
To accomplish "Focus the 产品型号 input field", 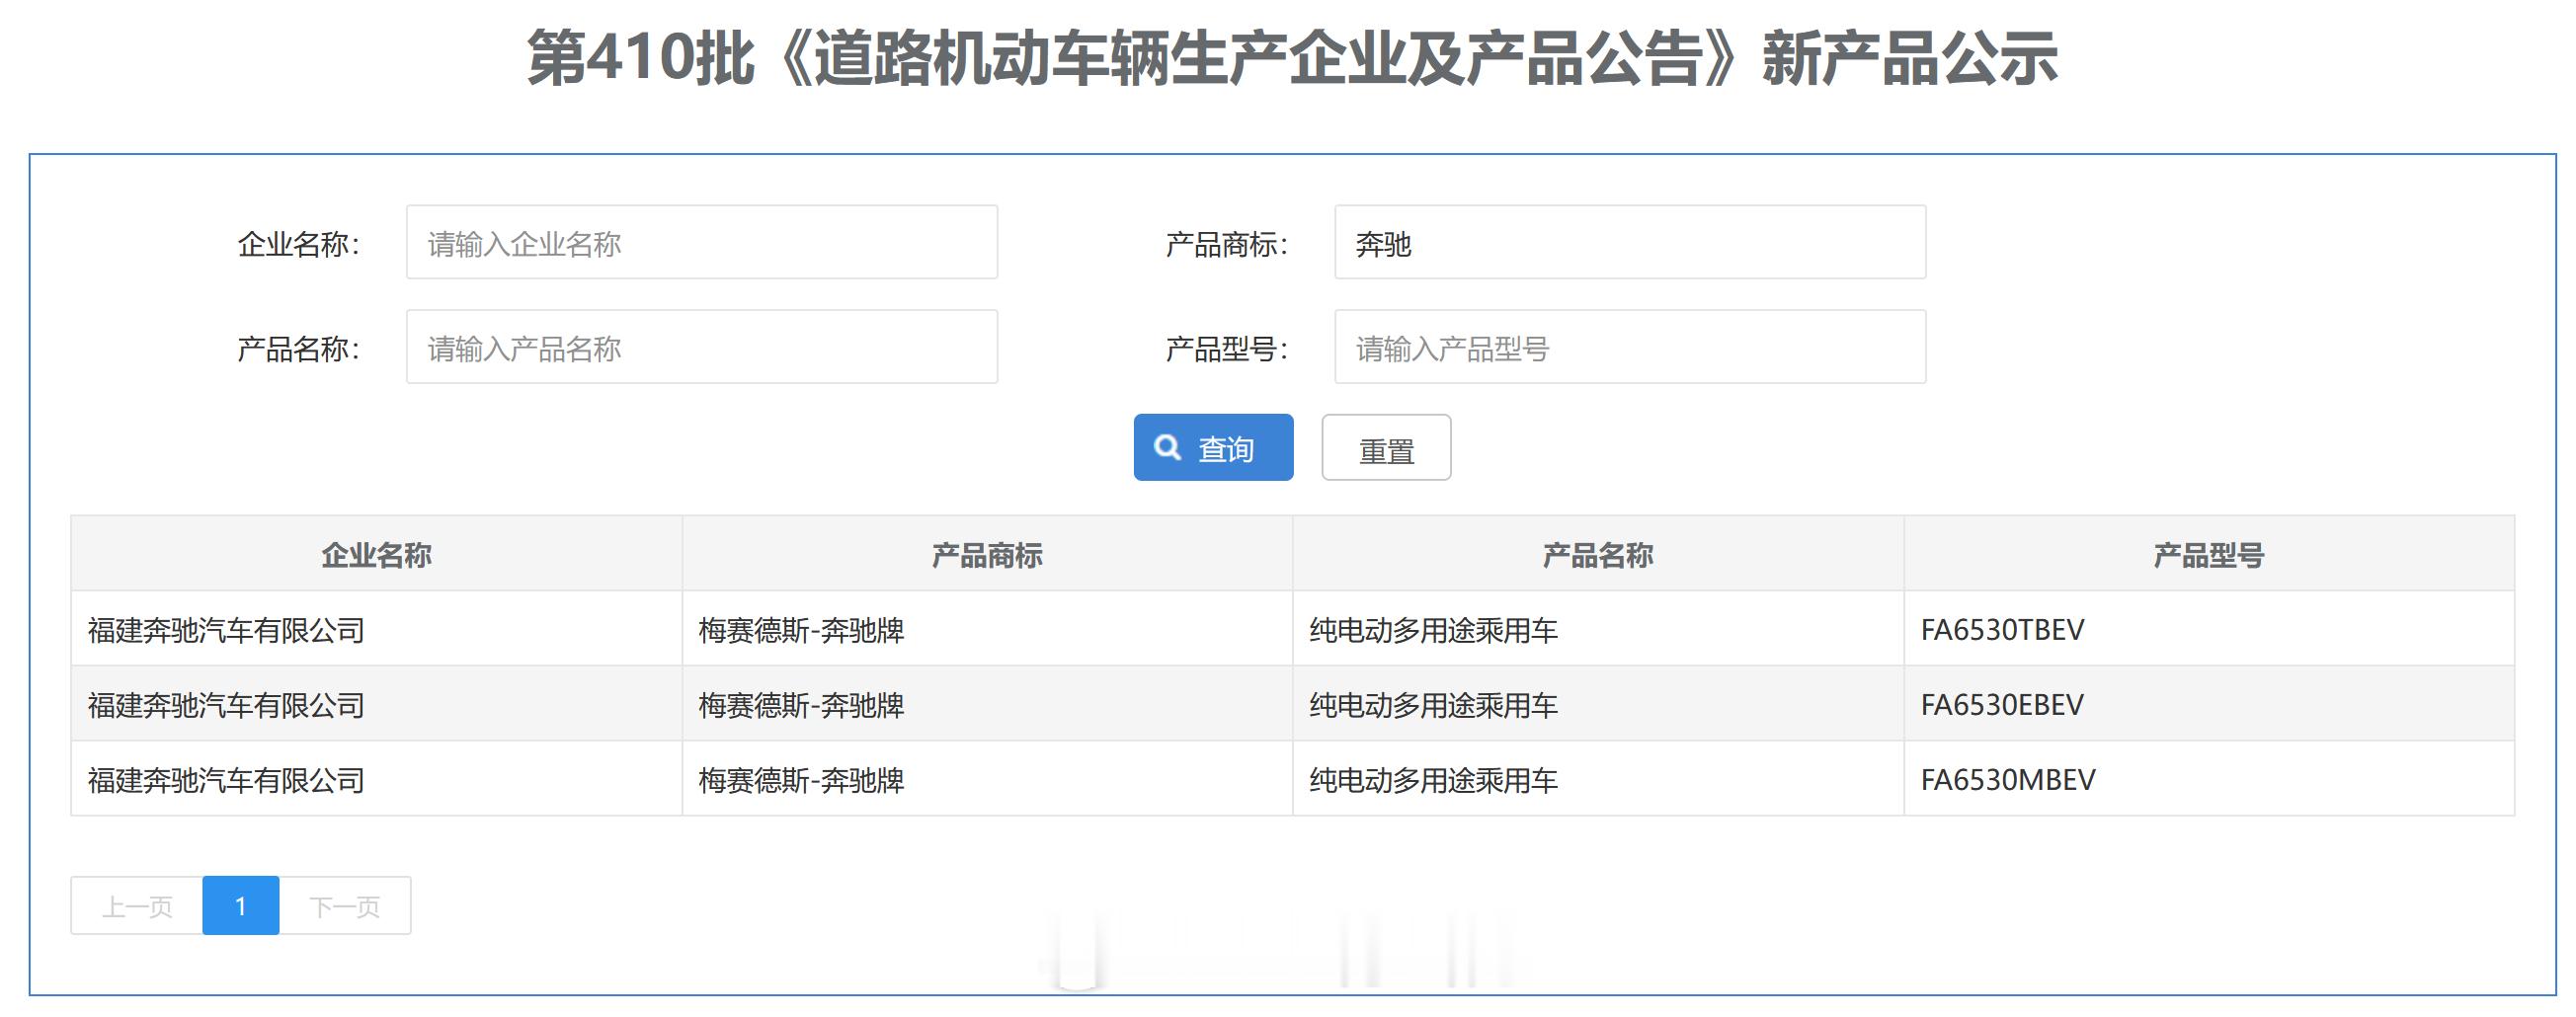I will coord(1630,347).
